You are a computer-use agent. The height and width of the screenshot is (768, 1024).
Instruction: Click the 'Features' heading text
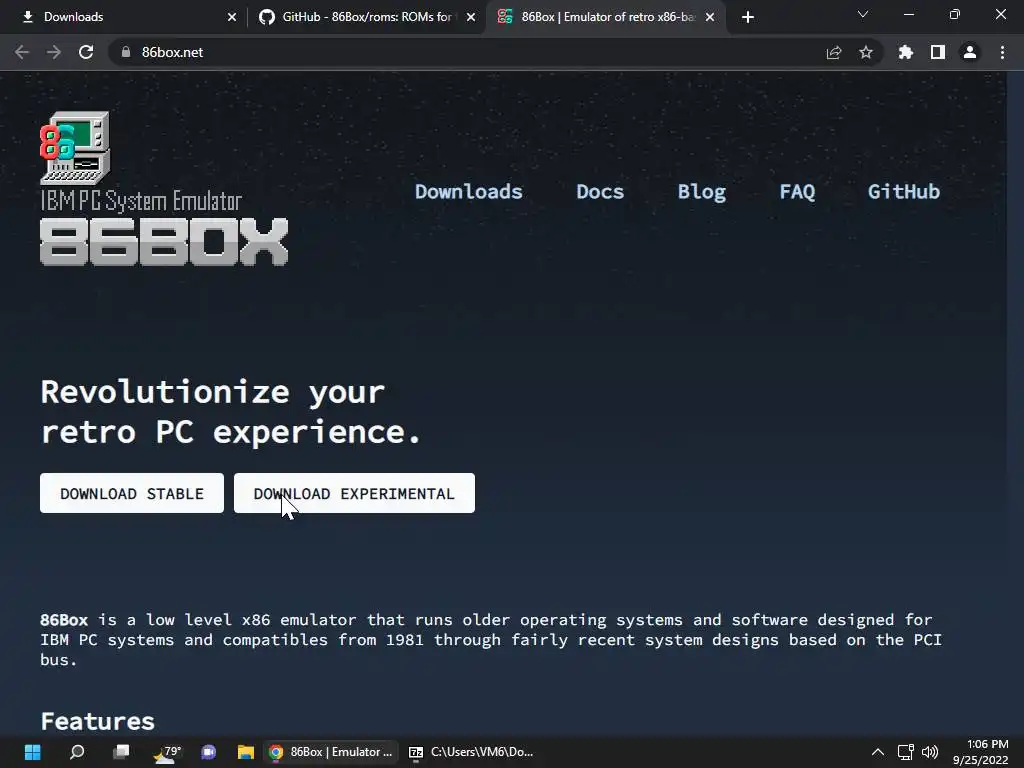pos(97,722)
